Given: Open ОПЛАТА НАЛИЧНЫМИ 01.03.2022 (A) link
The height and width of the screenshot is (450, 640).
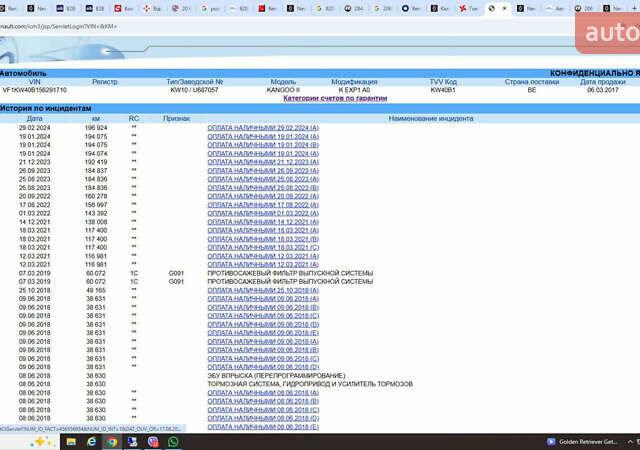Looking at the screenshot, I should (262, 213).
